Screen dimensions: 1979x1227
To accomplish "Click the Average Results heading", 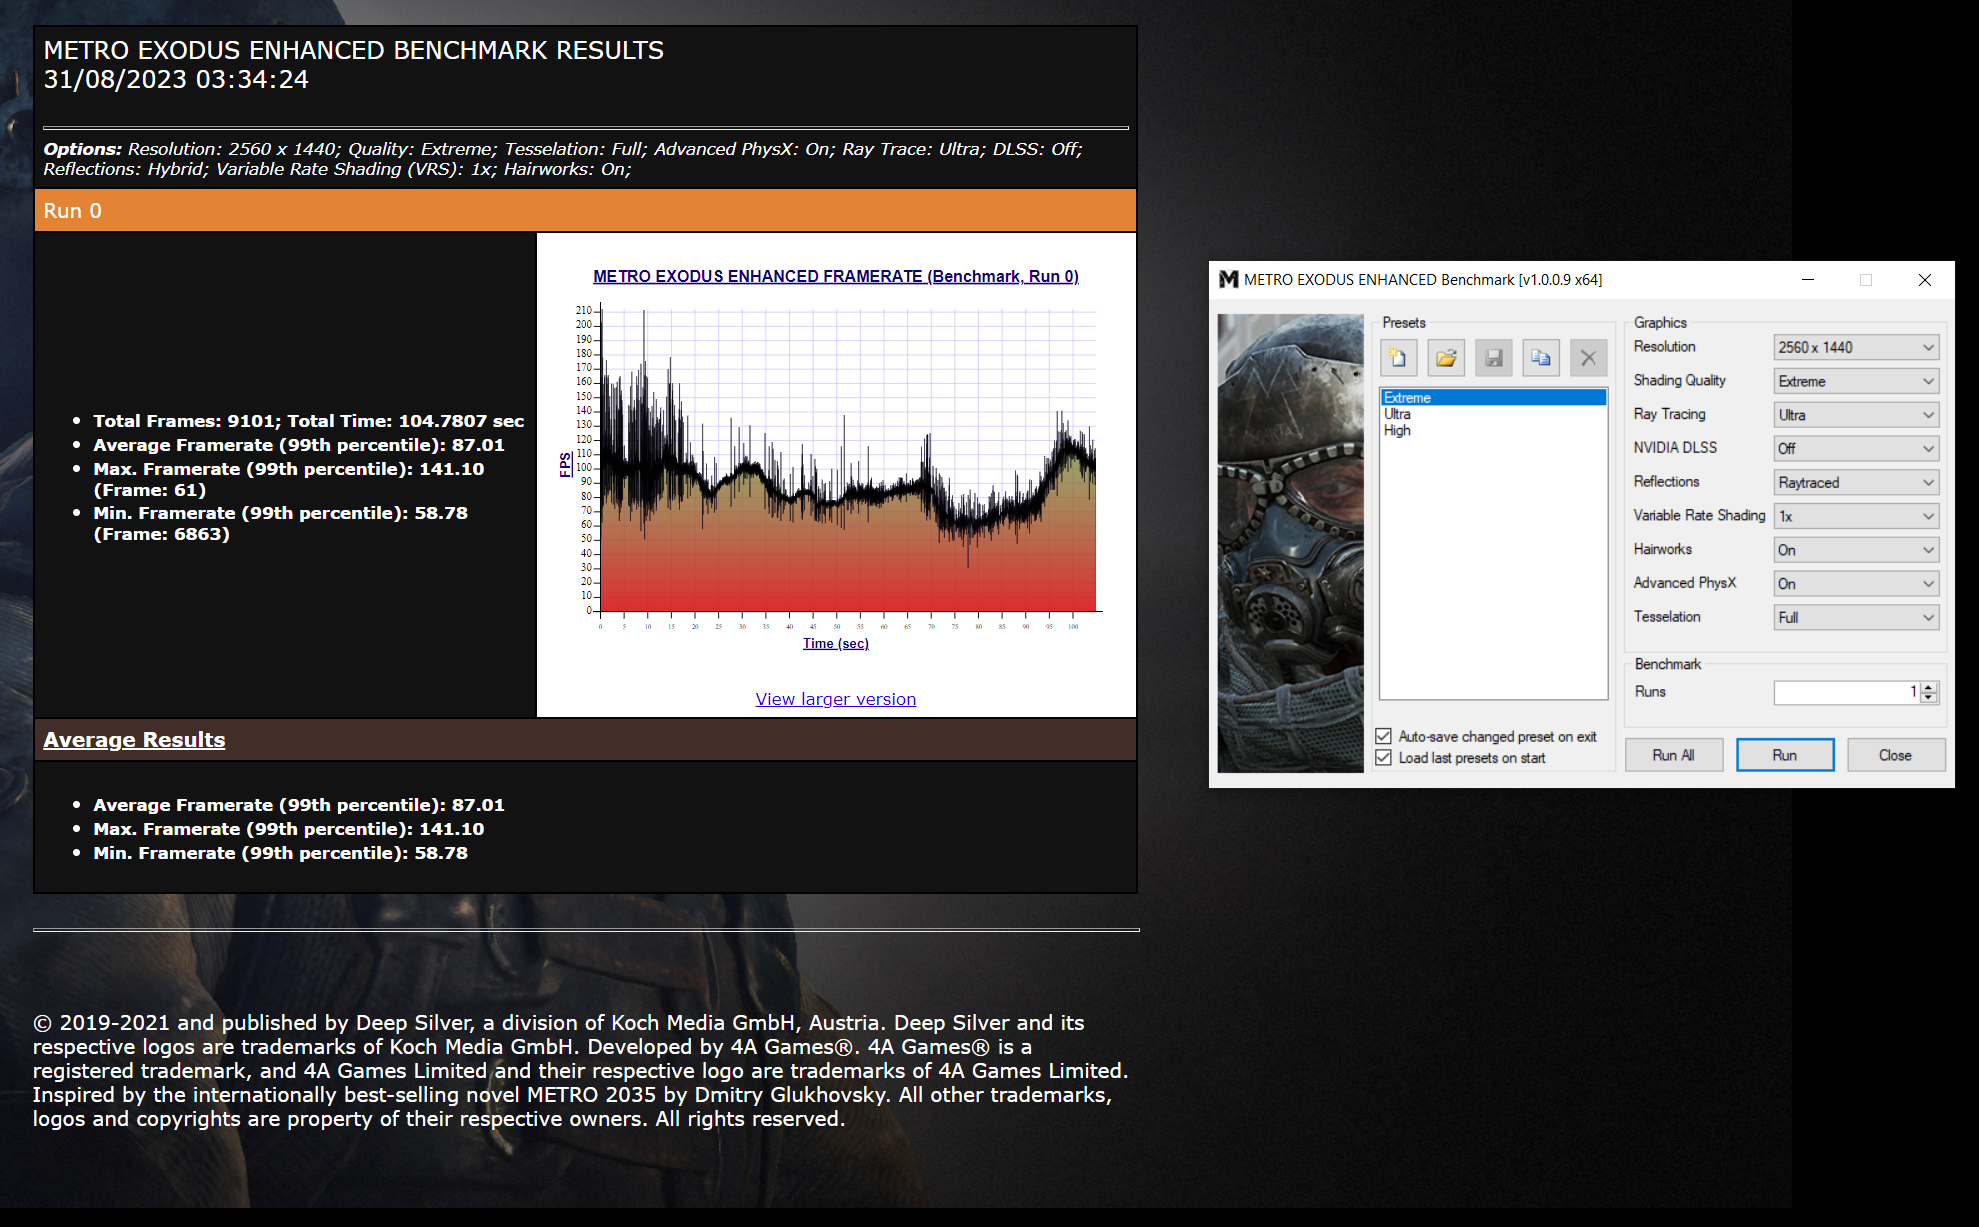I will pyautogui.click(x=134, y=740).
